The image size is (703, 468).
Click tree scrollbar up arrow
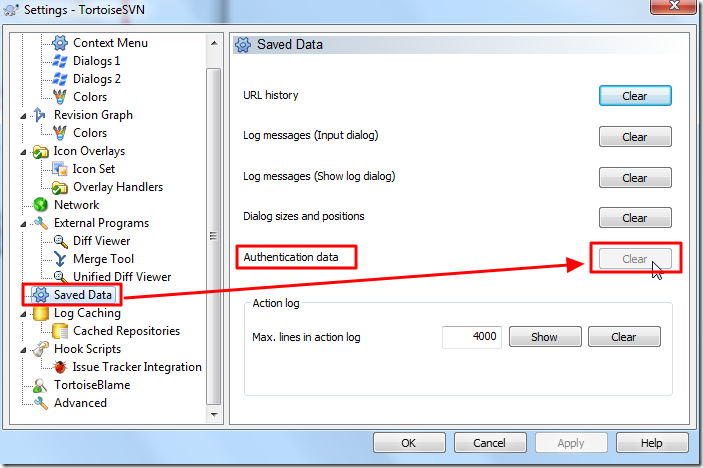[x=214, y=43]
